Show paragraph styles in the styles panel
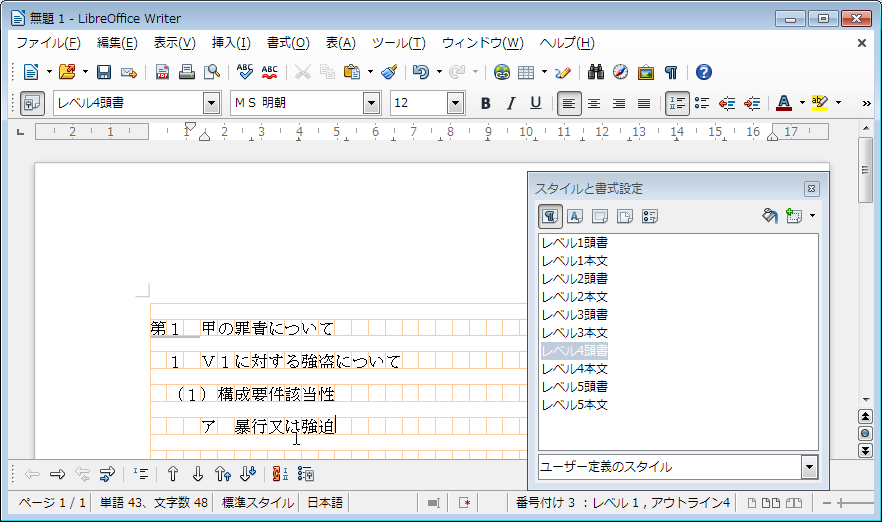Screen dimensions: 882x522 coord(551,217)
